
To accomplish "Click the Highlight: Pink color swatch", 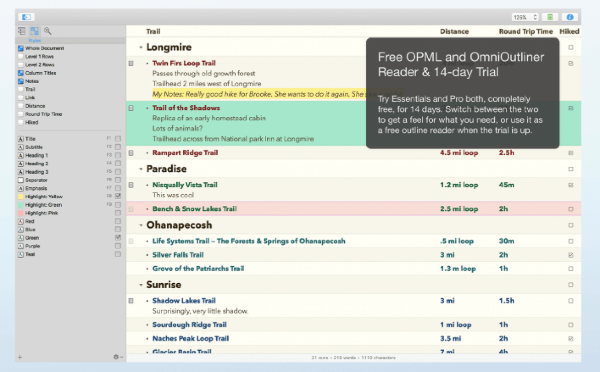I will click(21, 213).
